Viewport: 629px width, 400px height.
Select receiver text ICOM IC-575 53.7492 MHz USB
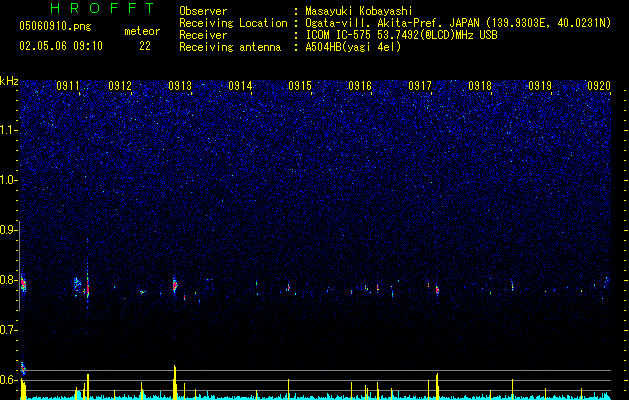(x=401, y=35)
